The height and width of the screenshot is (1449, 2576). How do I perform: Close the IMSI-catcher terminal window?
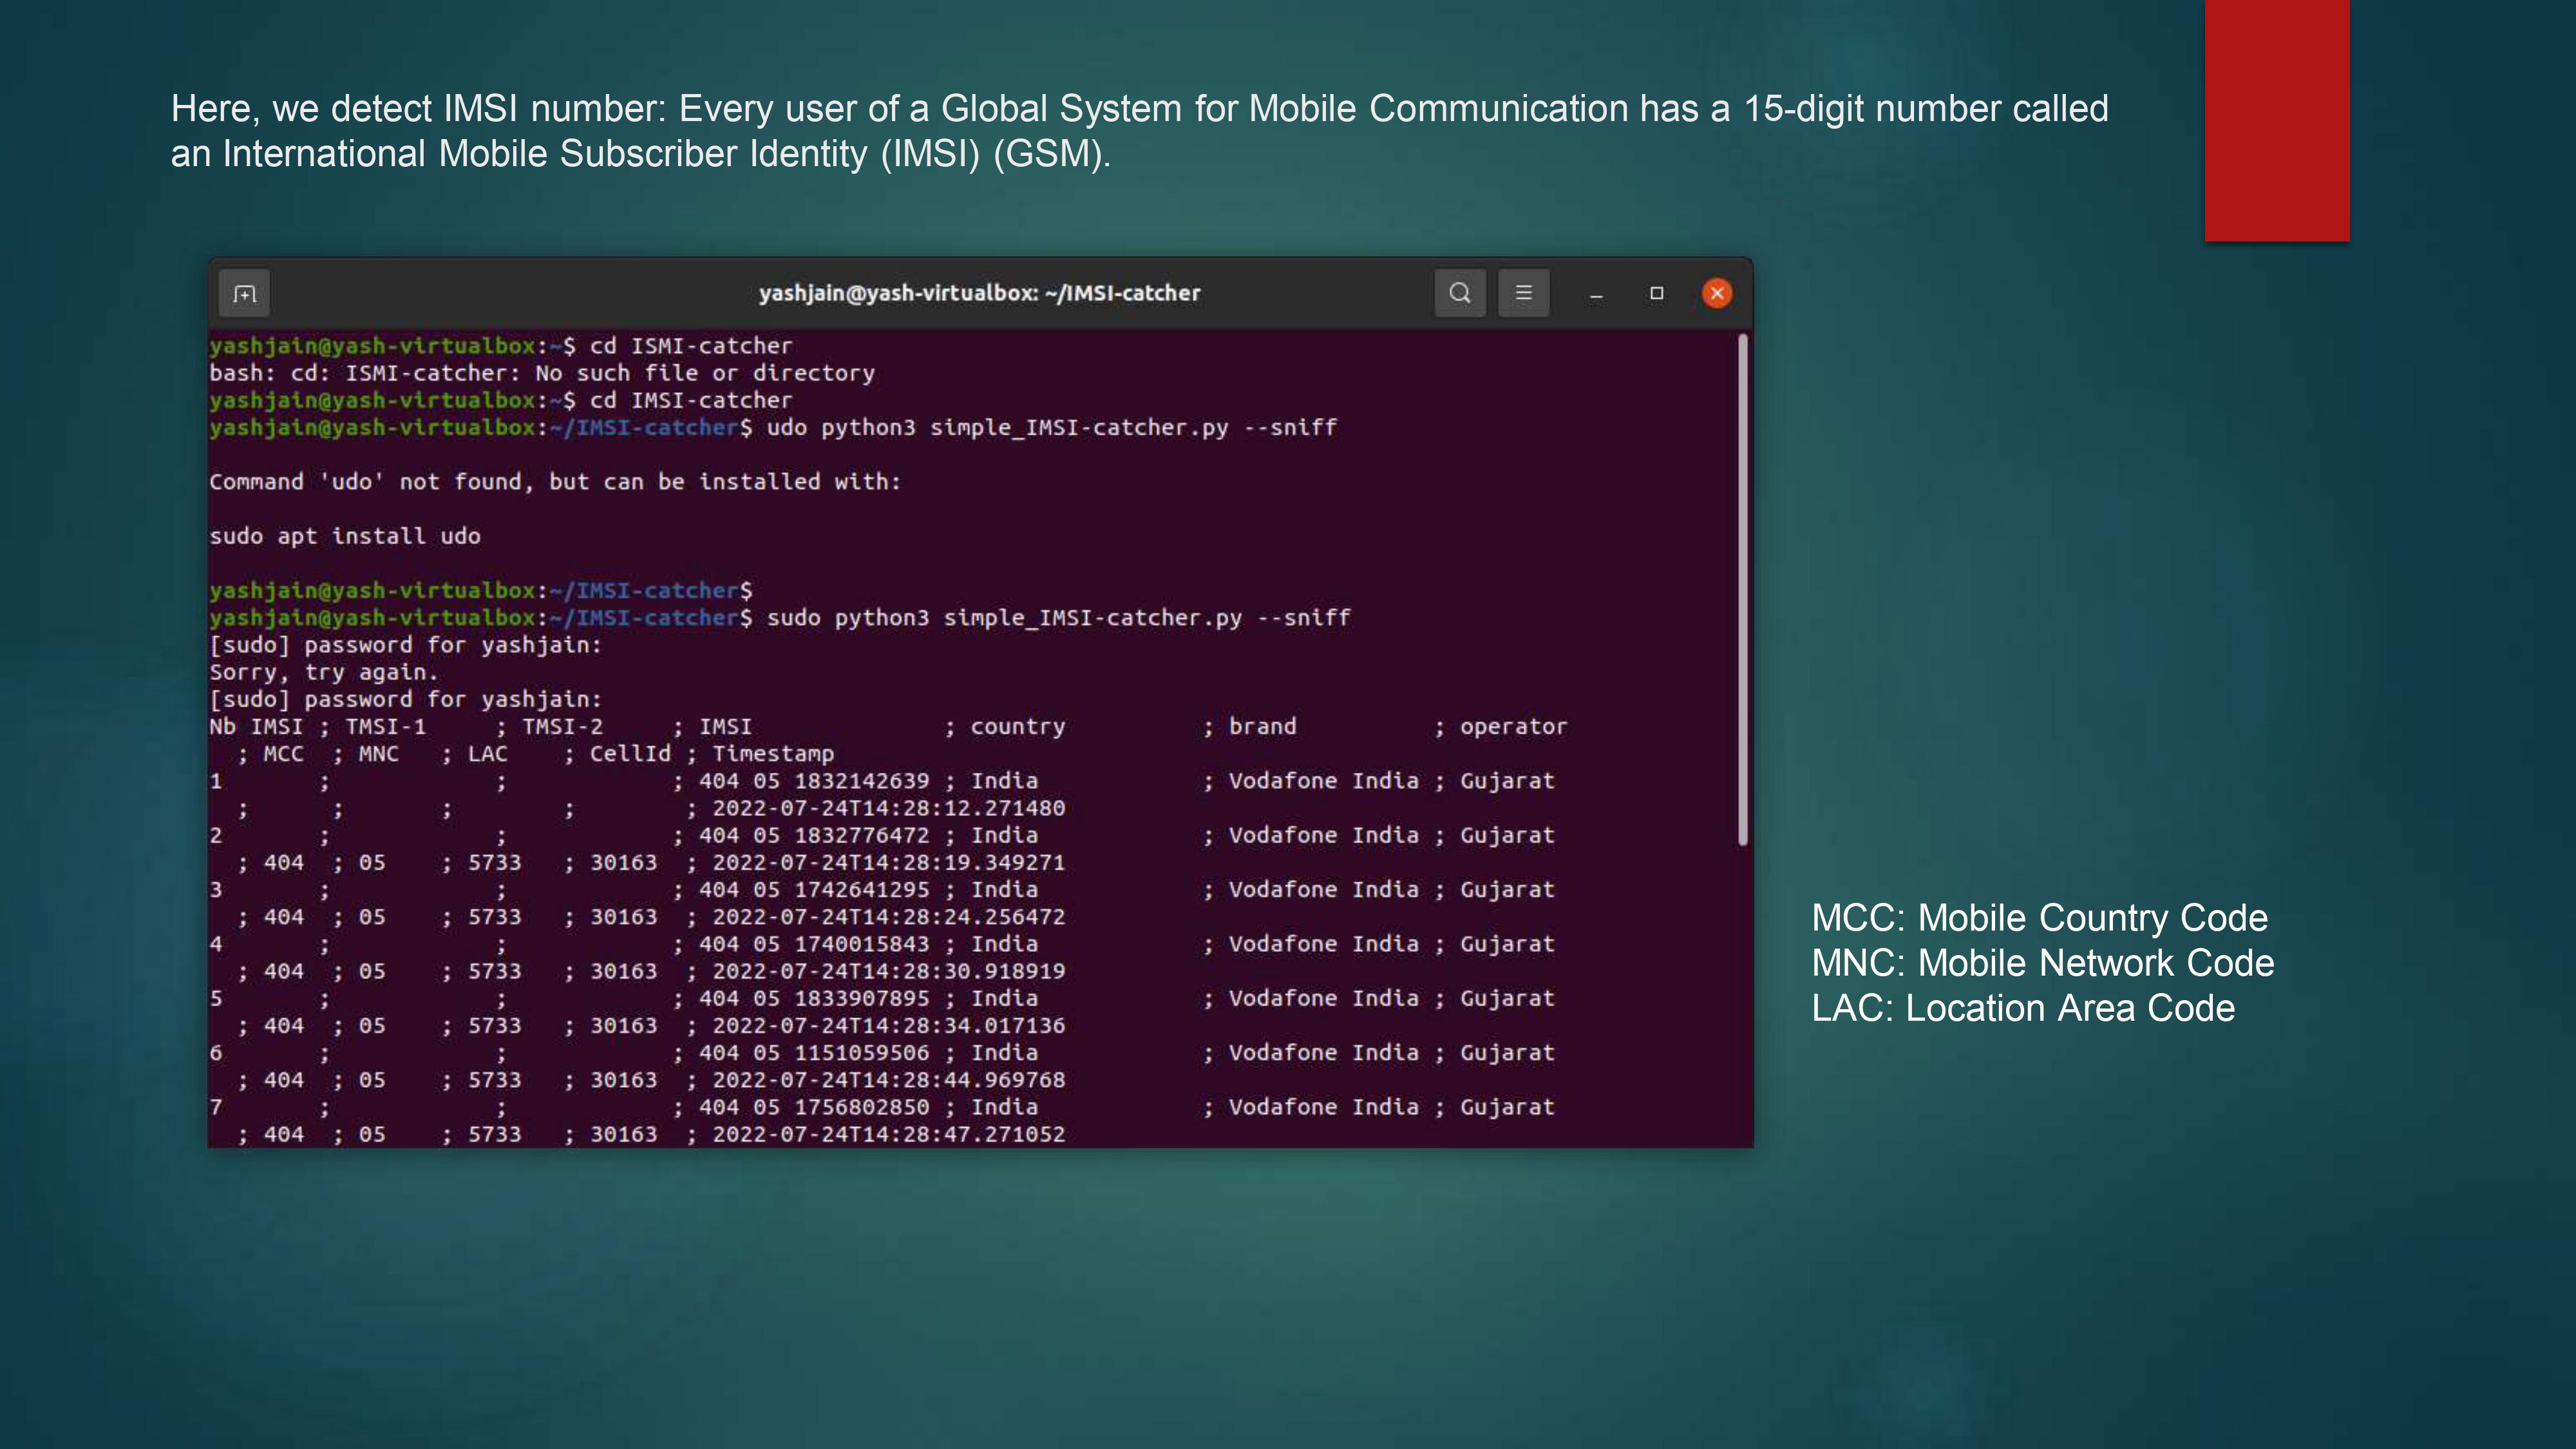coord(1717,293)
